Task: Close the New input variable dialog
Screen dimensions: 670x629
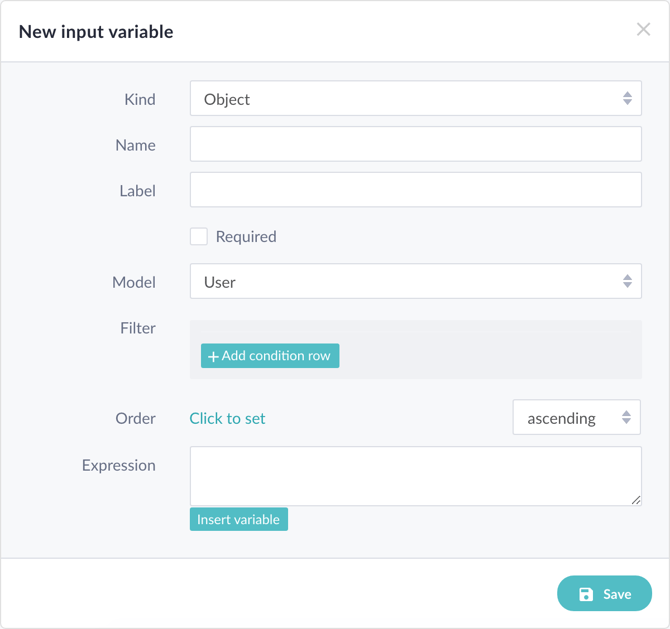Action: (643, 29)
